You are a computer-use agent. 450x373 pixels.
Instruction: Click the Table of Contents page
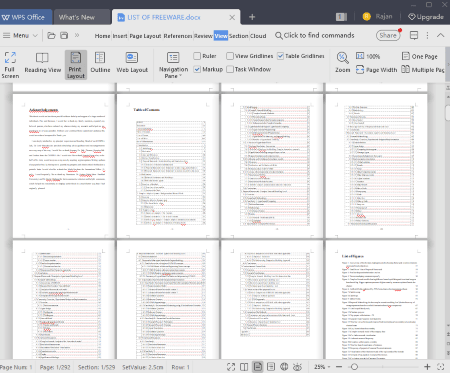(168, 166)
